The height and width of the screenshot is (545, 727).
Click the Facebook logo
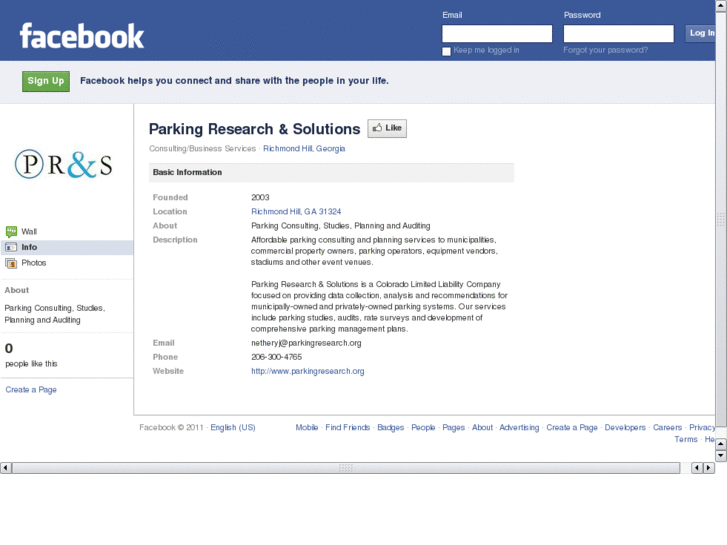[82, 36]
